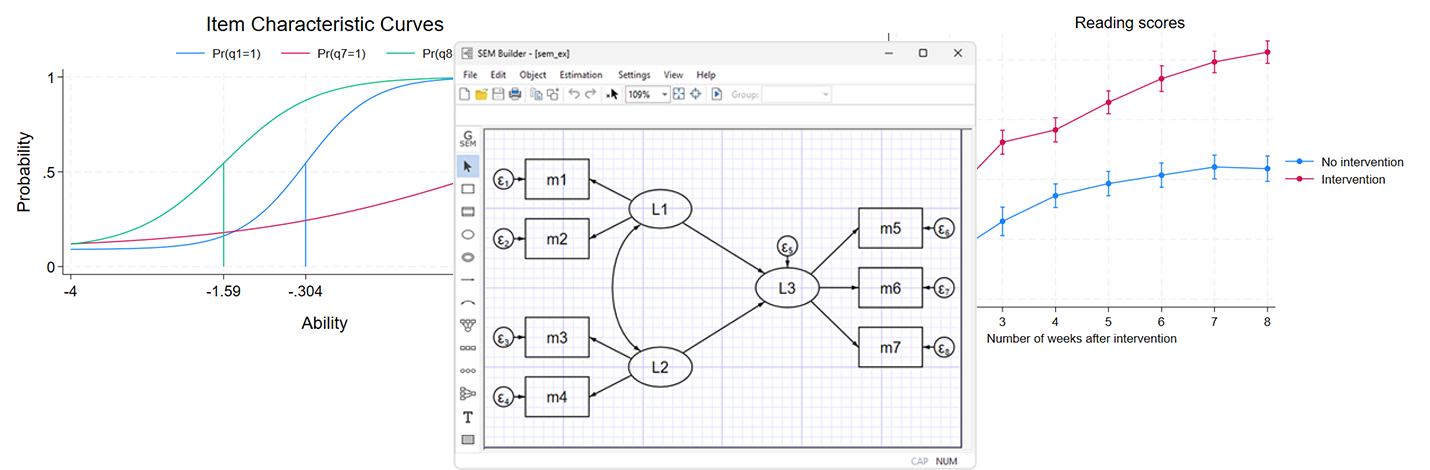Pick the observed variable rectangle tool

click(x=467, y=188)
